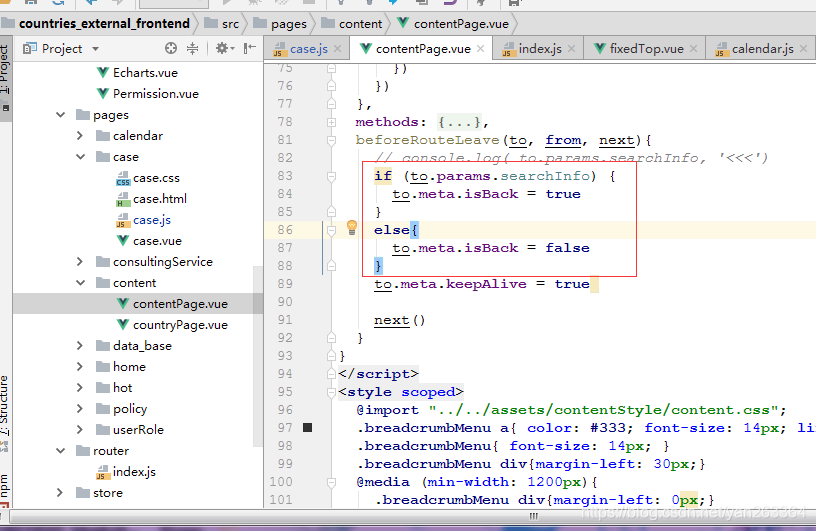Click the closing script tag on line 94
816x531 pixels.
click(x=378, y=374)
